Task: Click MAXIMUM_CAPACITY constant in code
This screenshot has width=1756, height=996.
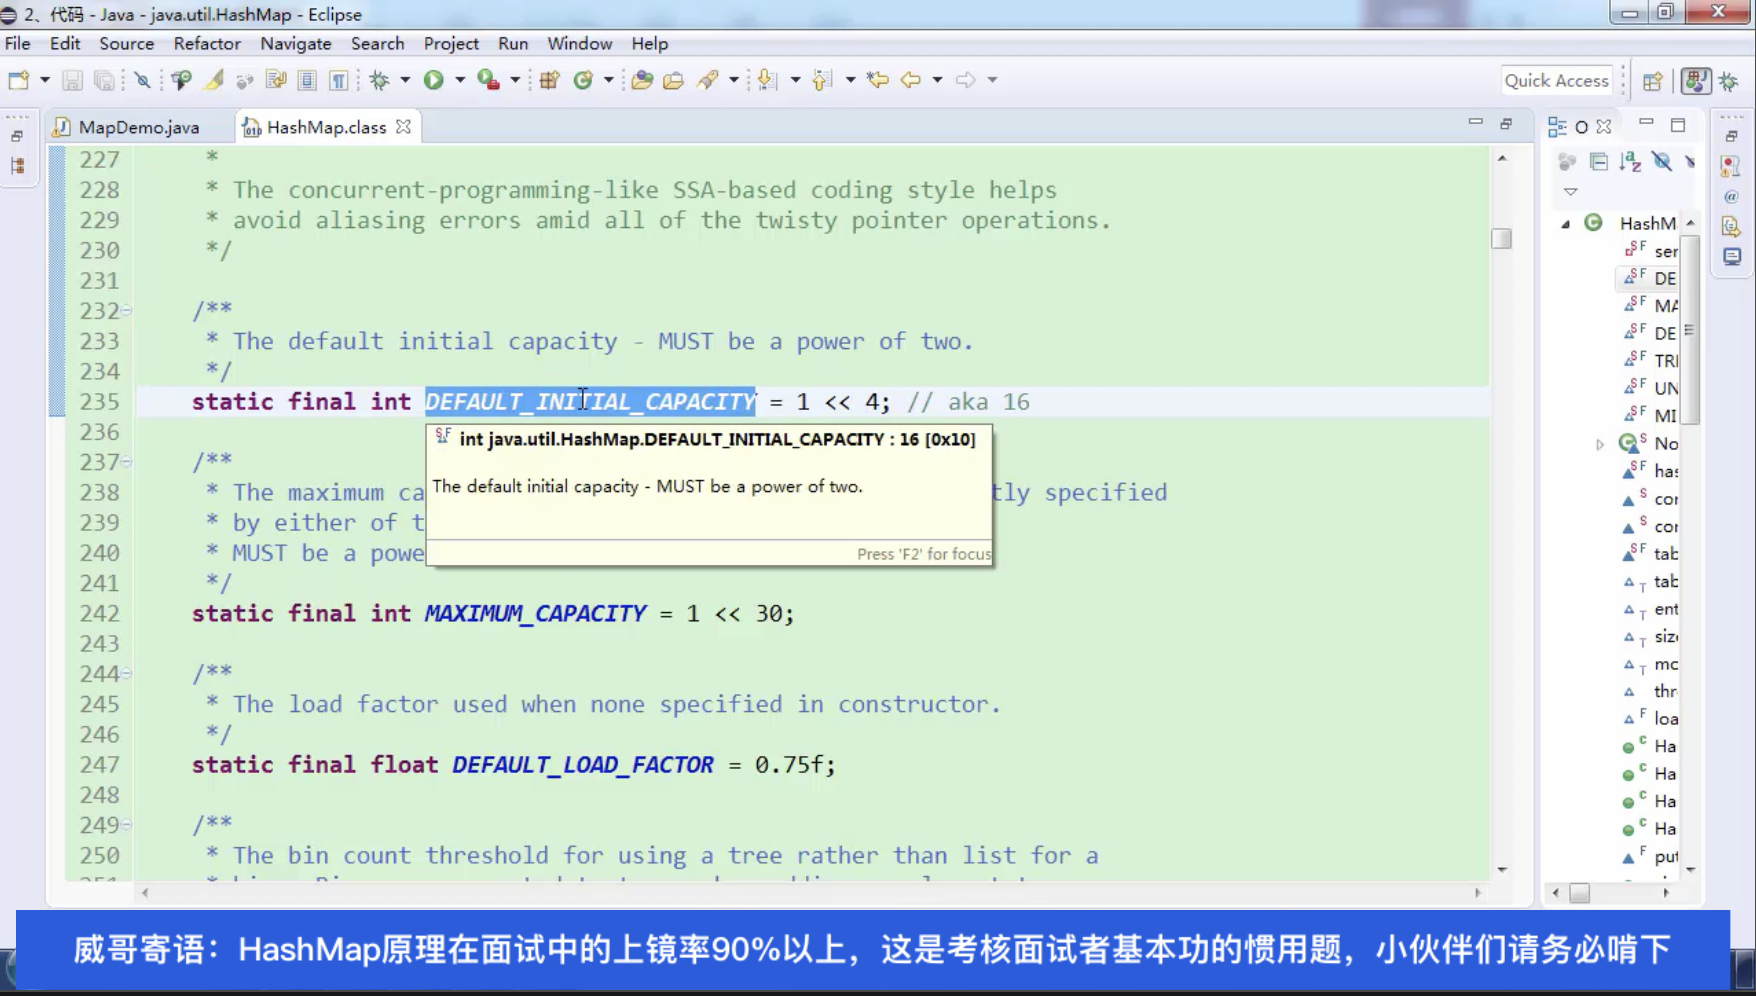Action: click(x=535, y=613)
